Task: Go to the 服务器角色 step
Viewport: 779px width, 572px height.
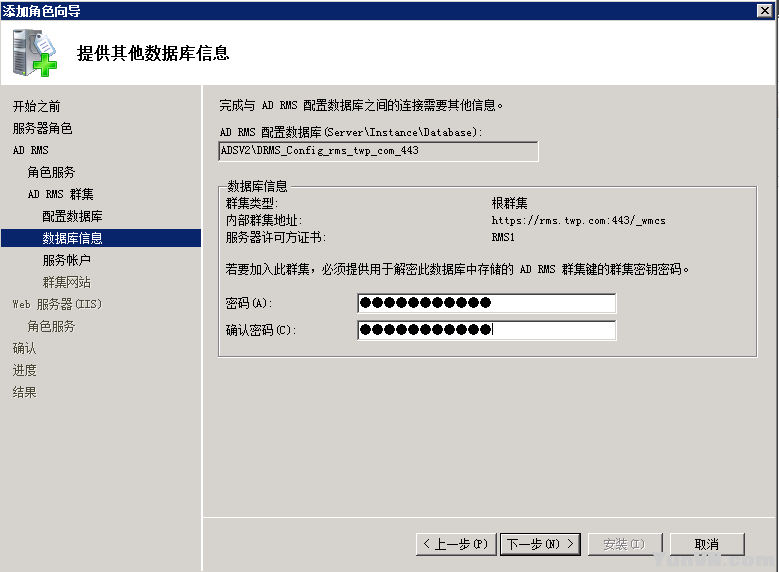Action: pos(42,128)
